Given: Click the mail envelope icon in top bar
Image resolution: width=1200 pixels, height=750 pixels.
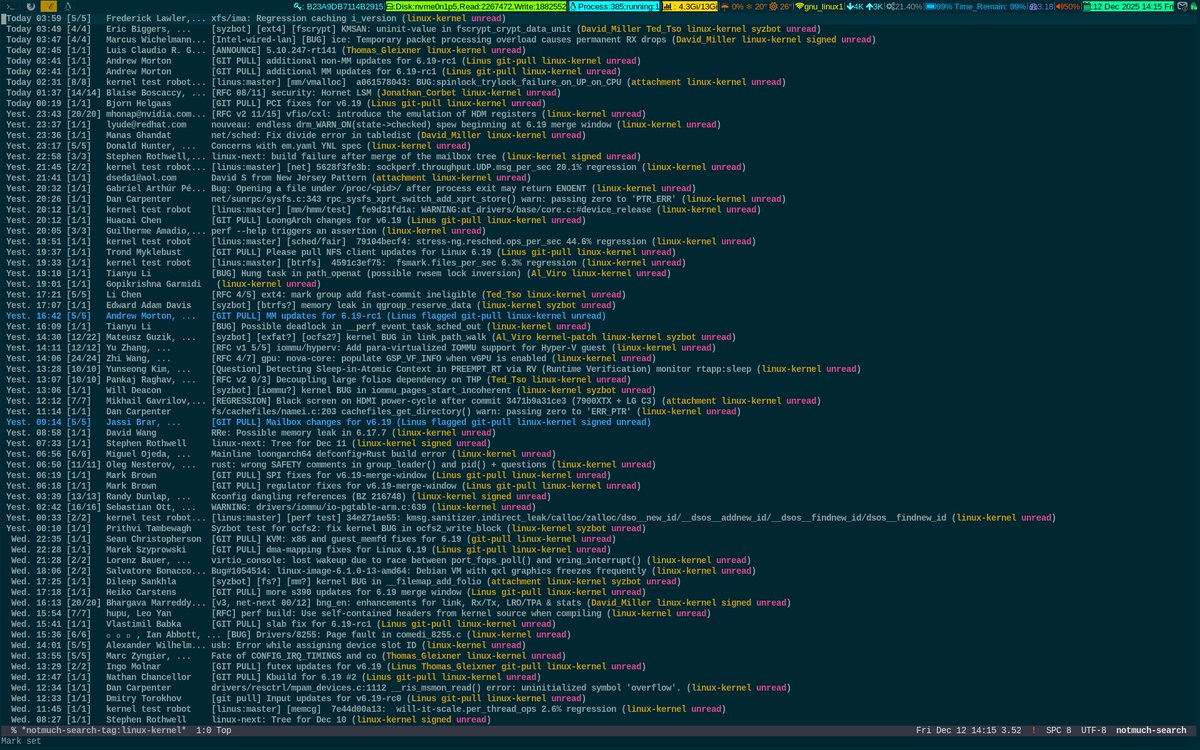Looking at the screenshot, I should (1182, 6).
